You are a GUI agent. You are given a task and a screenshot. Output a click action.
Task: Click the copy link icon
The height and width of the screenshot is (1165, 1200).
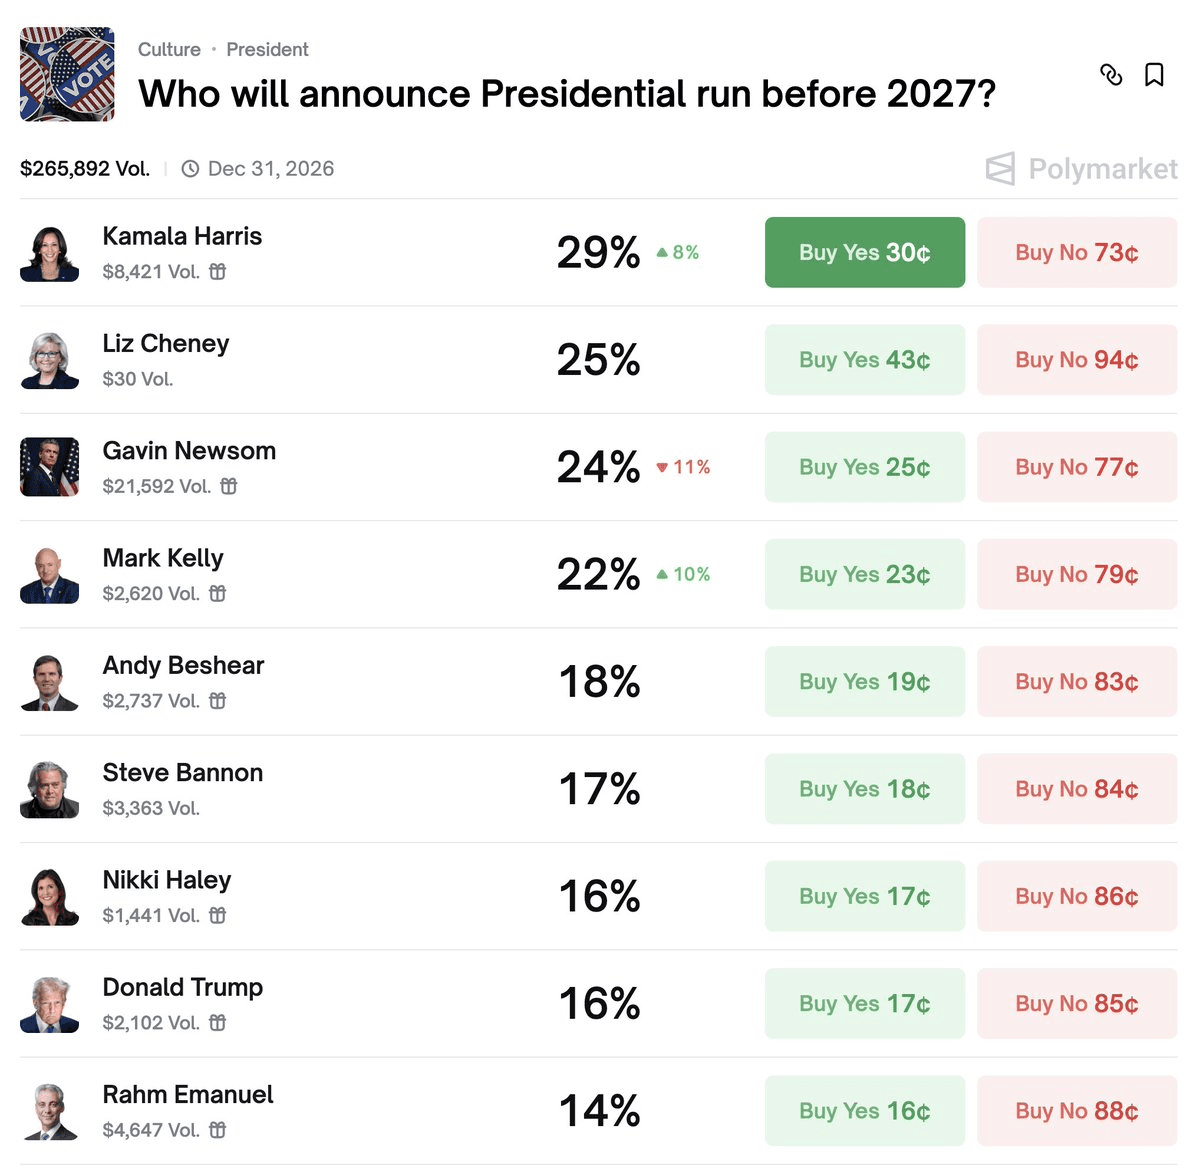click(x=1111, y=75)
